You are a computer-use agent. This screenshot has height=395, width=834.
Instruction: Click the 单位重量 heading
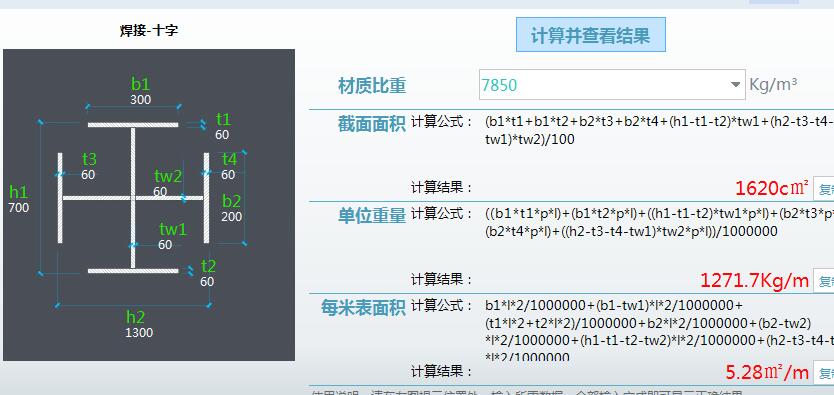(x=372, y=215)
